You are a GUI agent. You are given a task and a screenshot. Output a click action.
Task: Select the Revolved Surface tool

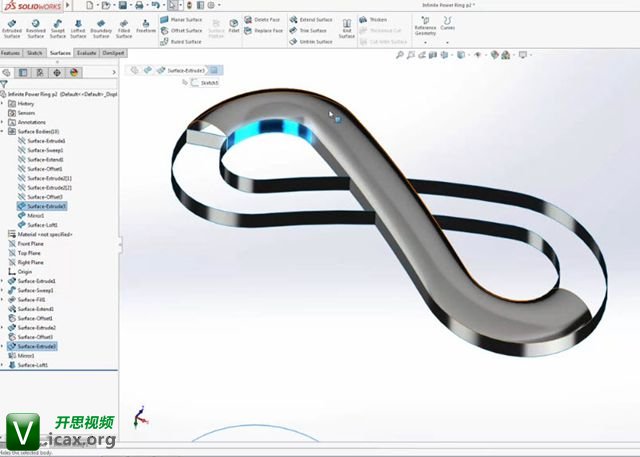point(36,29)
